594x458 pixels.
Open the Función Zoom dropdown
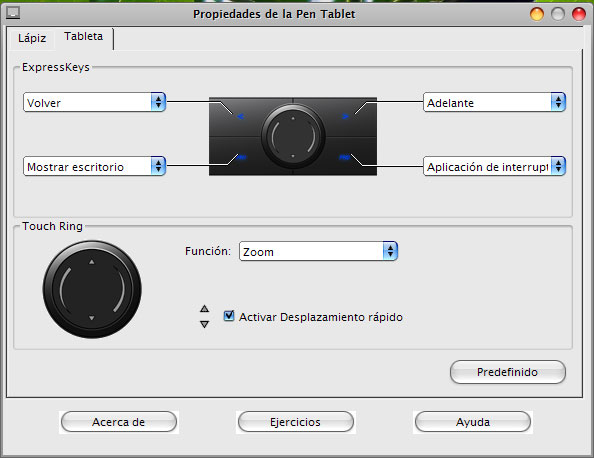coord(318,251)
